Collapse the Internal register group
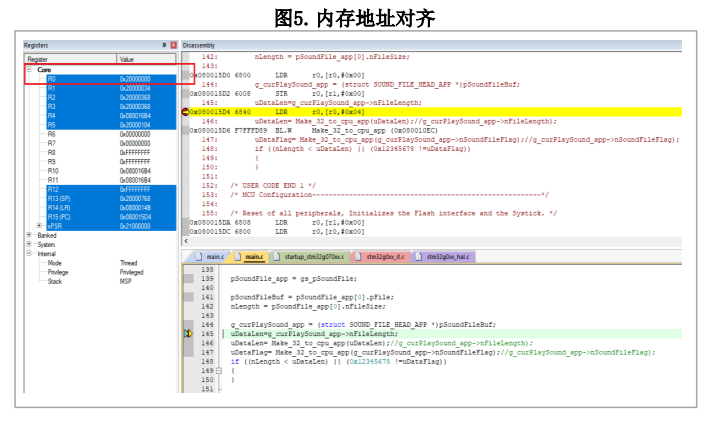Image resolution: width=716 pixels, height=421 pixels. [x=29, y=253]
